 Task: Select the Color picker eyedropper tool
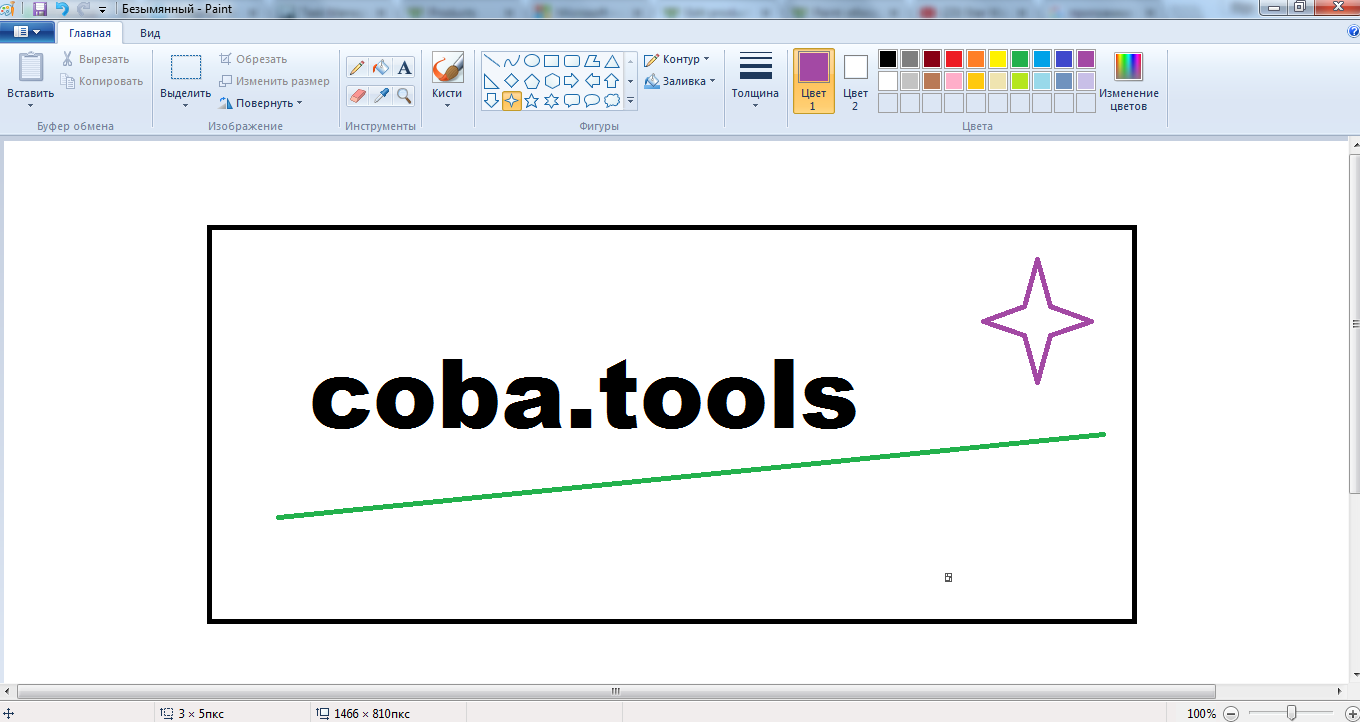pos(381,96)
